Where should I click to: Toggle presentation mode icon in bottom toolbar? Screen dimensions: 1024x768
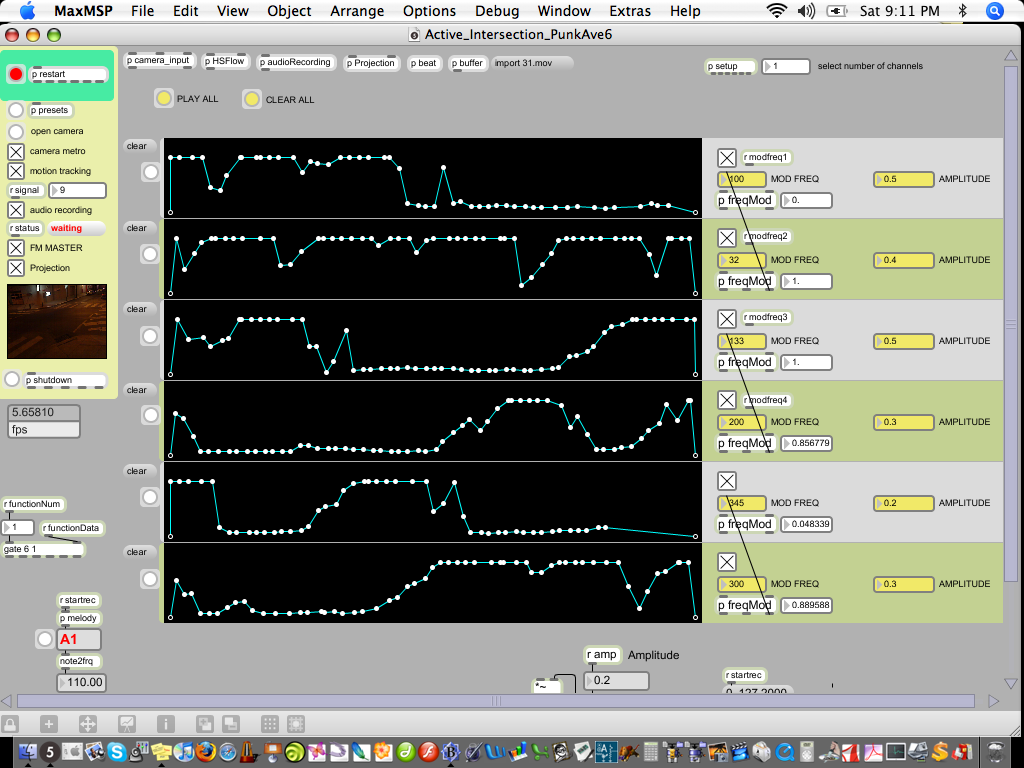(127, 724)
